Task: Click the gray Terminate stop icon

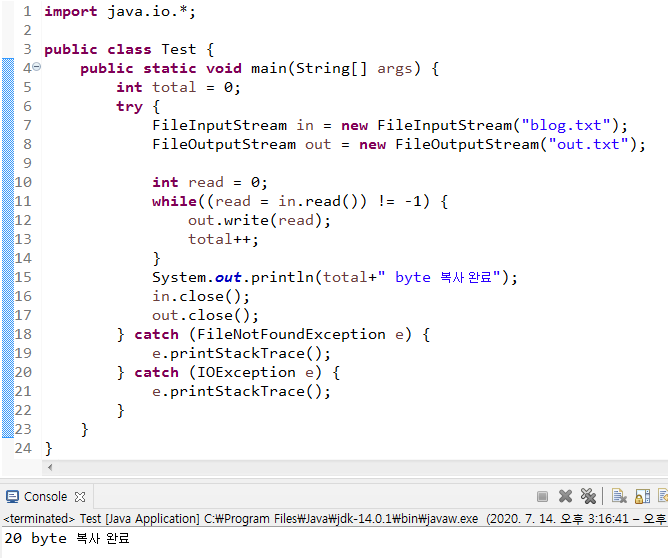Action: point(542,496)
